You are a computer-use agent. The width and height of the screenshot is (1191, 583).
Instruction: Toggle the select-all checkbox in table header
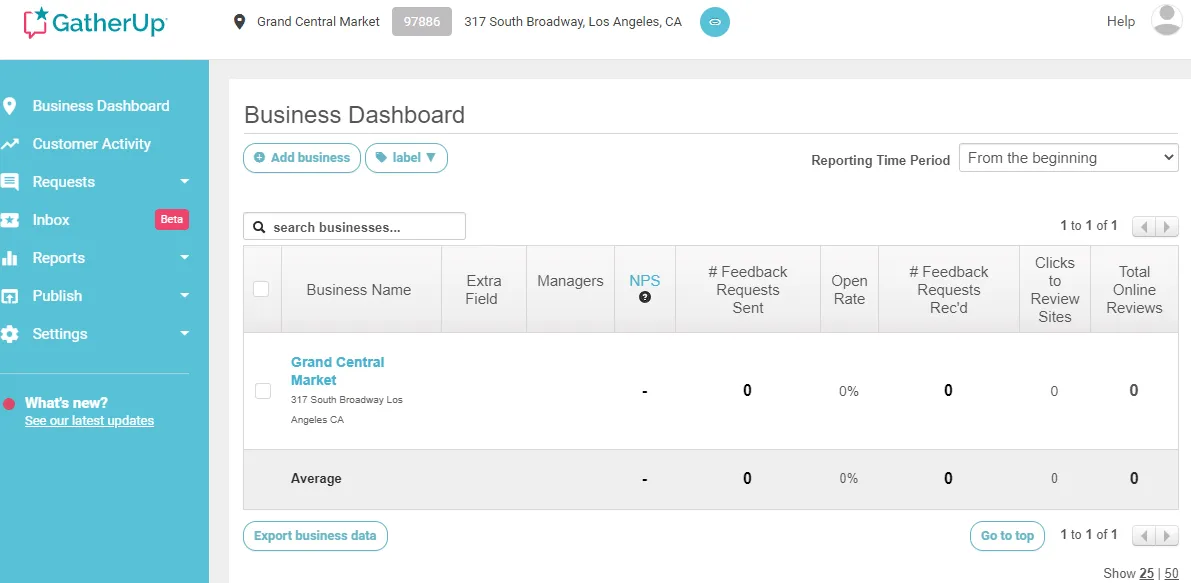click(261, 289)
